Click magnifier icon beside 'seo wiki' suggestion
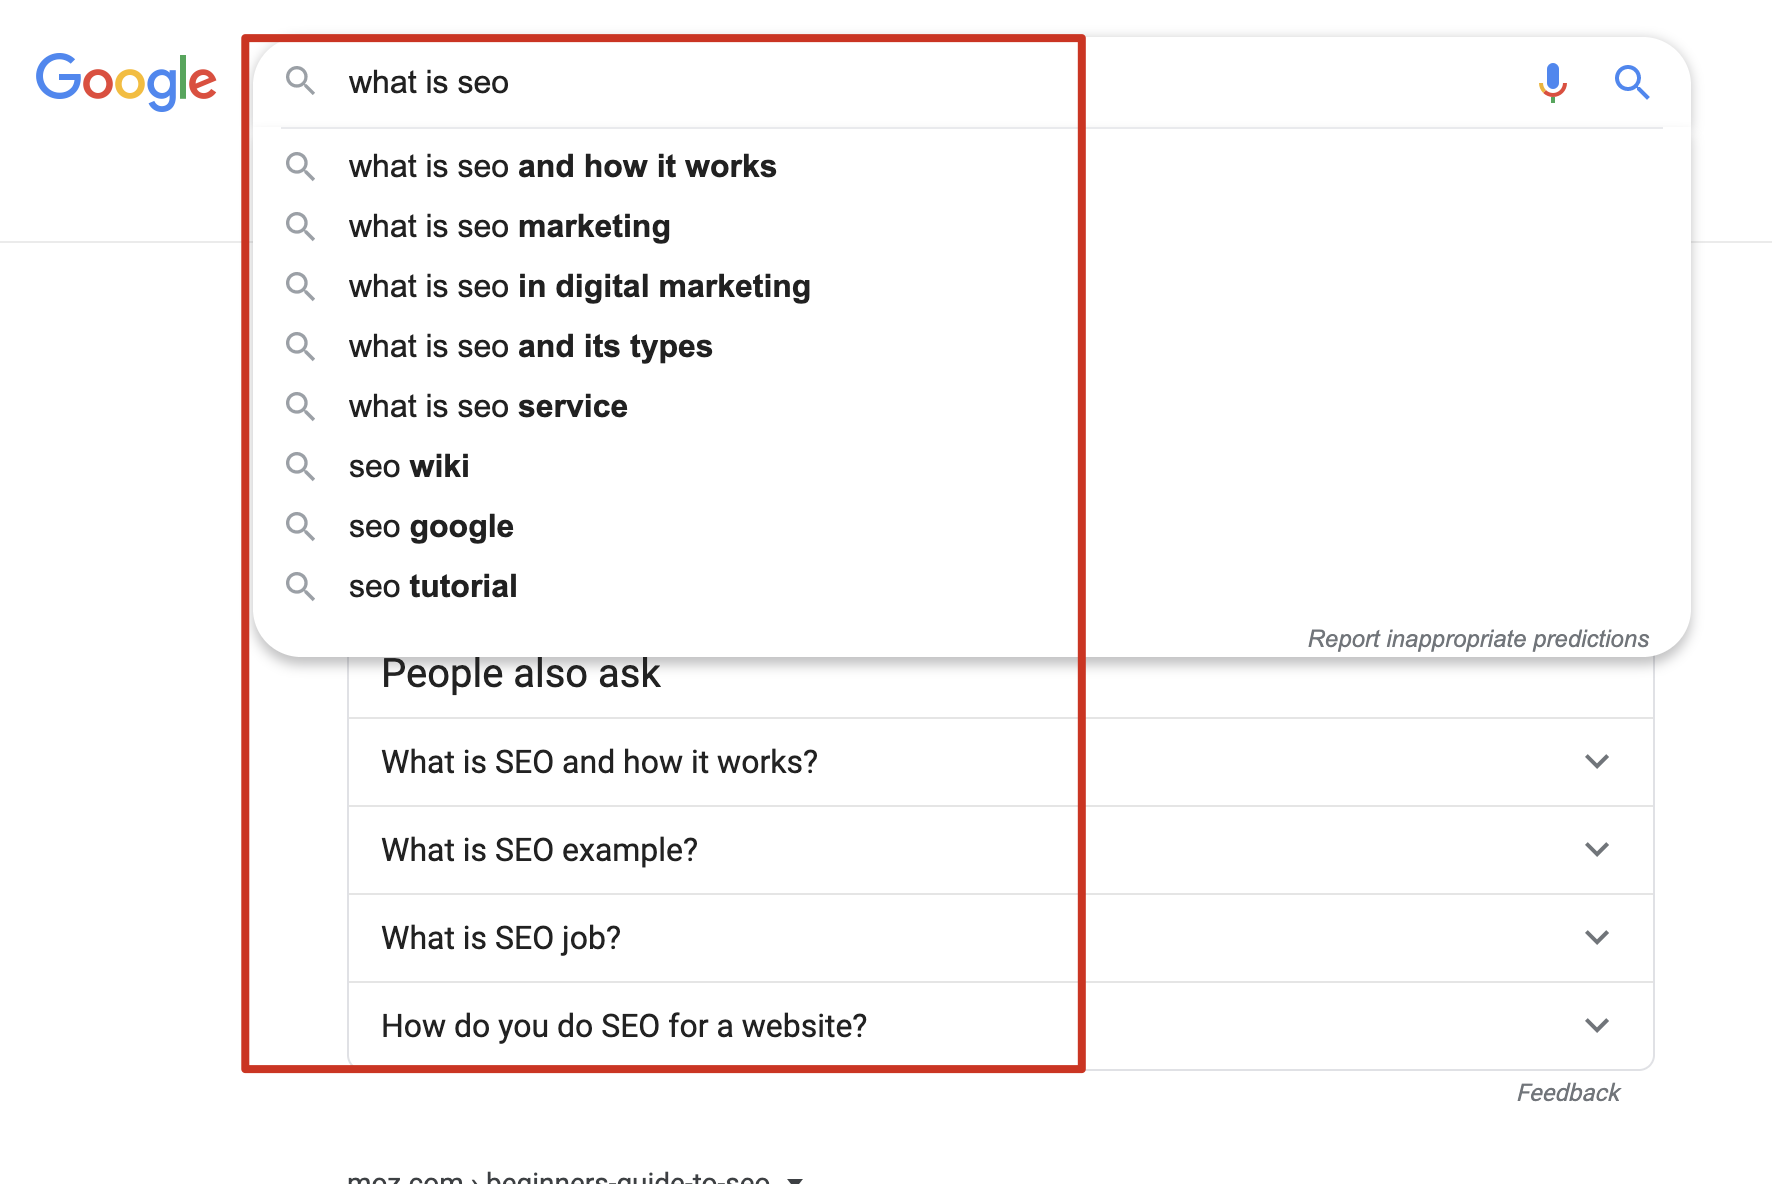Image resolution: width=1772 pixels, height=1184 pixels. [300, 466]
